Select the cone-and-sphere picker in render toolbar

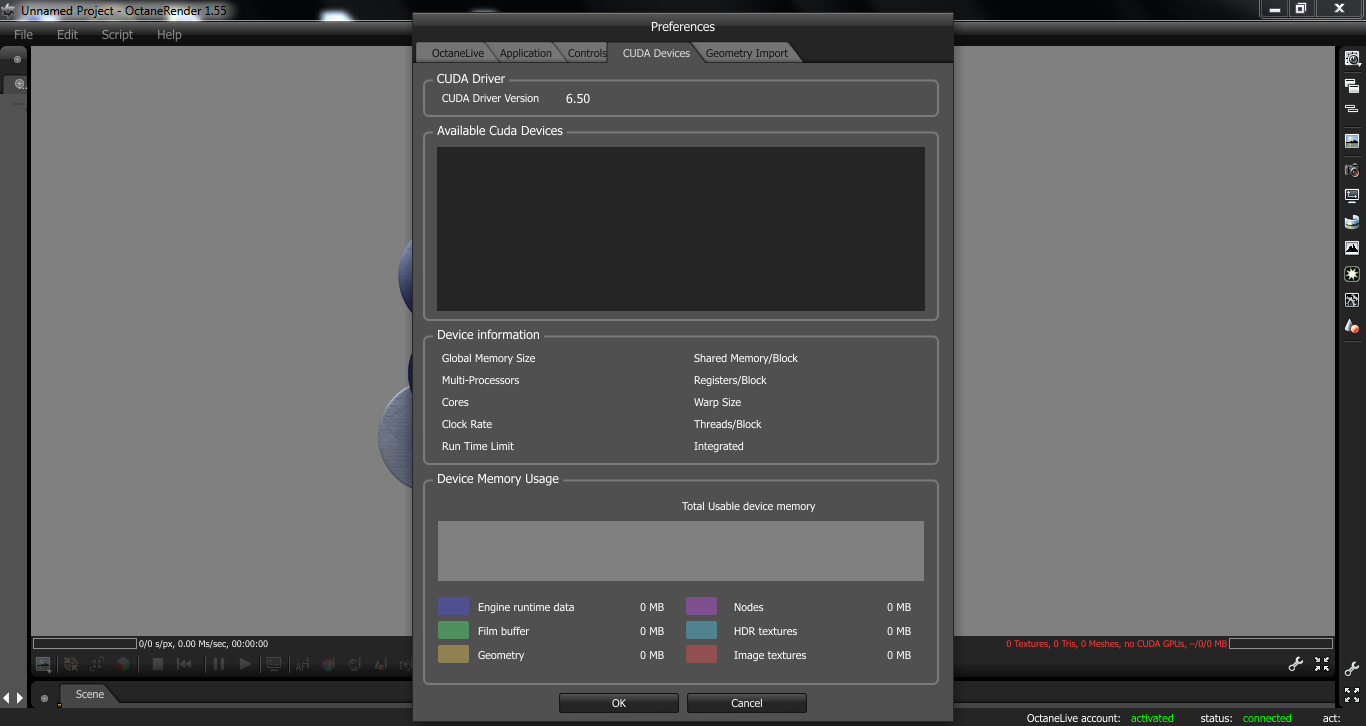381,664
